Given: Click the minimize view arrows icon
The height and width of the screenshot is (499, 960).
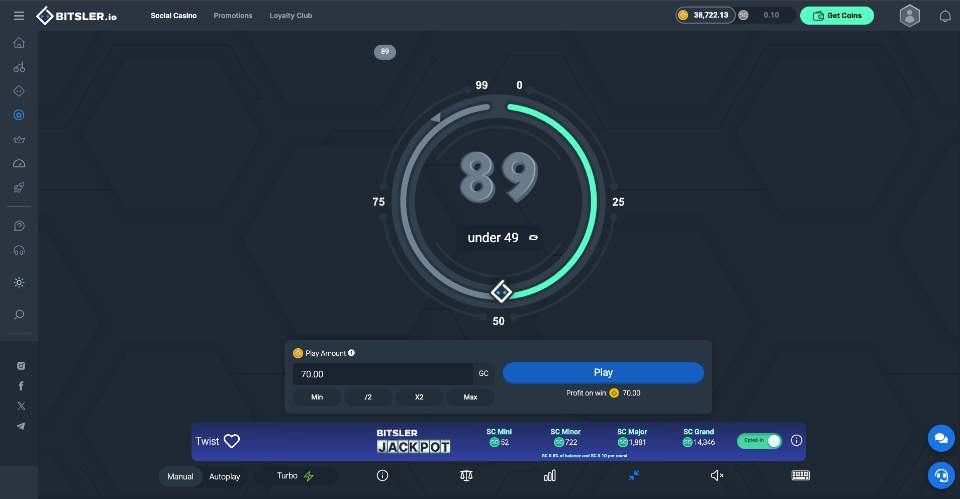Looking at the screenshot, I should 634,475.
